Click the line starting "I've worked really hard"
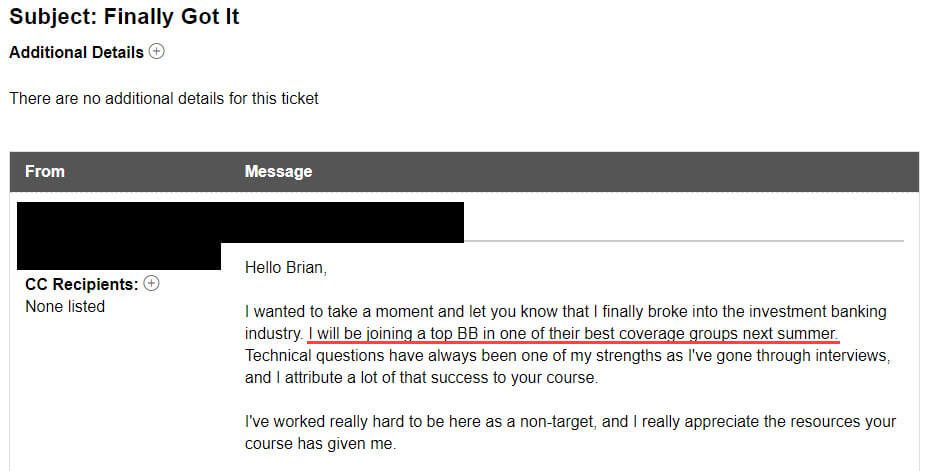This screenshot has height=471, width=926. pyautogui.click(x=570, y=421)
